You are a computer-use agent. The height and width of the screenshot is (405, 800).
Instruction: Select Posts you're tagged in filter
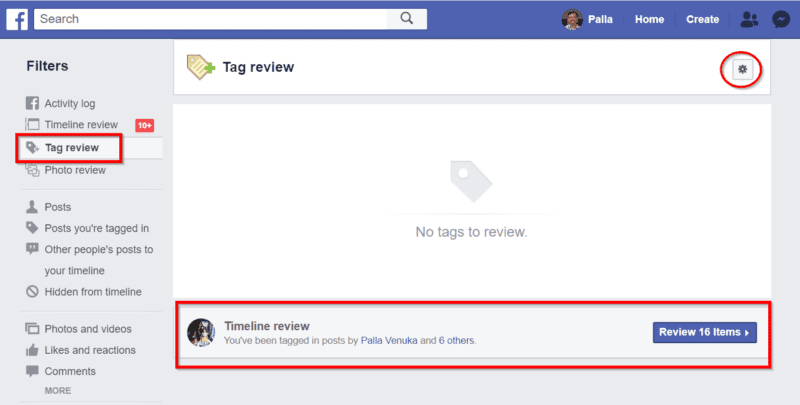[x=96, y=229]
